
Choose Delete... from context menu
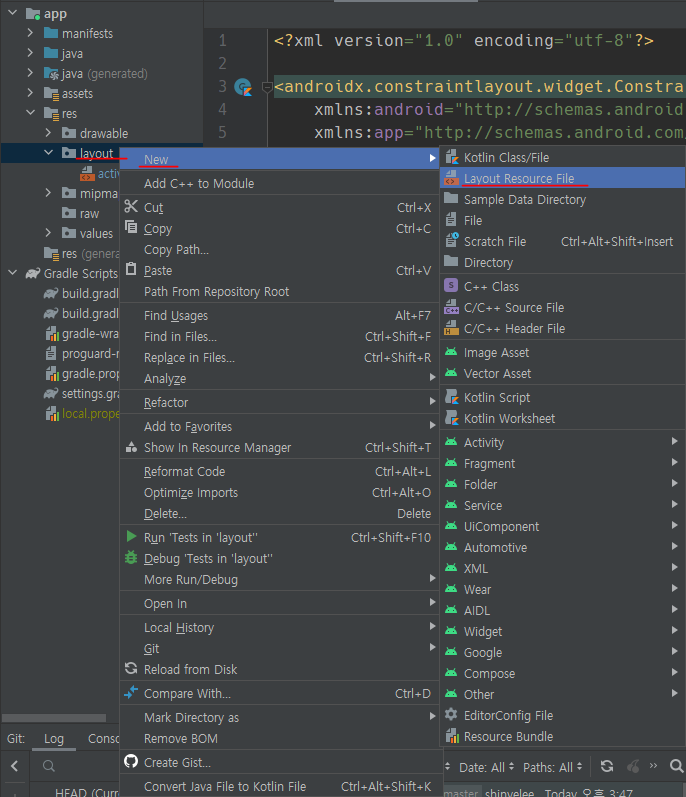click(279, 513)
